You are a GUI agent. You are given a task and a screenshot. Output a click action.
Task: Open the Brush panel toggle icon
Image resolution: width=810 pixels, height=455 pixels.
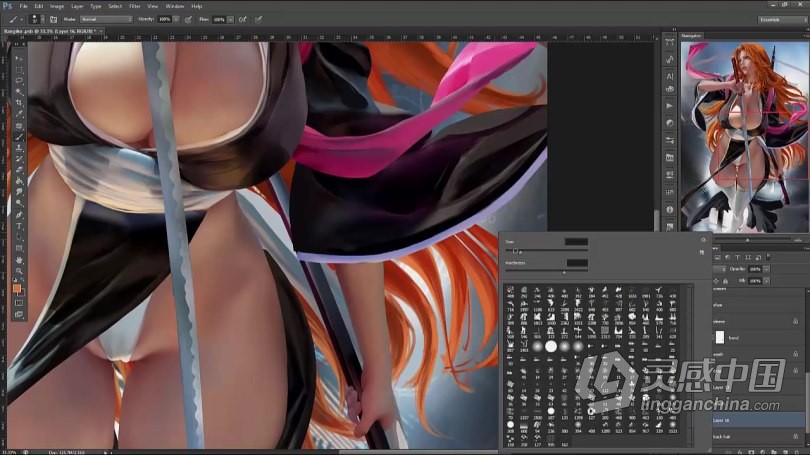[54, 19]
